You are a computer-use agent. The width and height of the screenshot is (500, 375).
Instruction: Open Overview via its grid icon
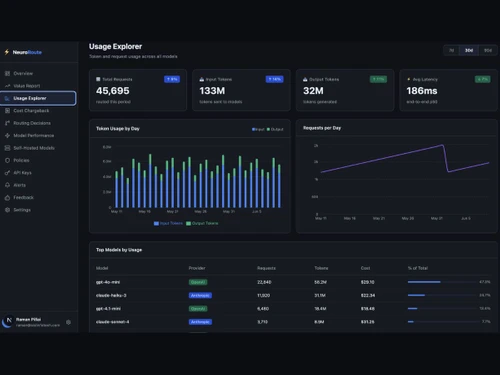[7, 73]
